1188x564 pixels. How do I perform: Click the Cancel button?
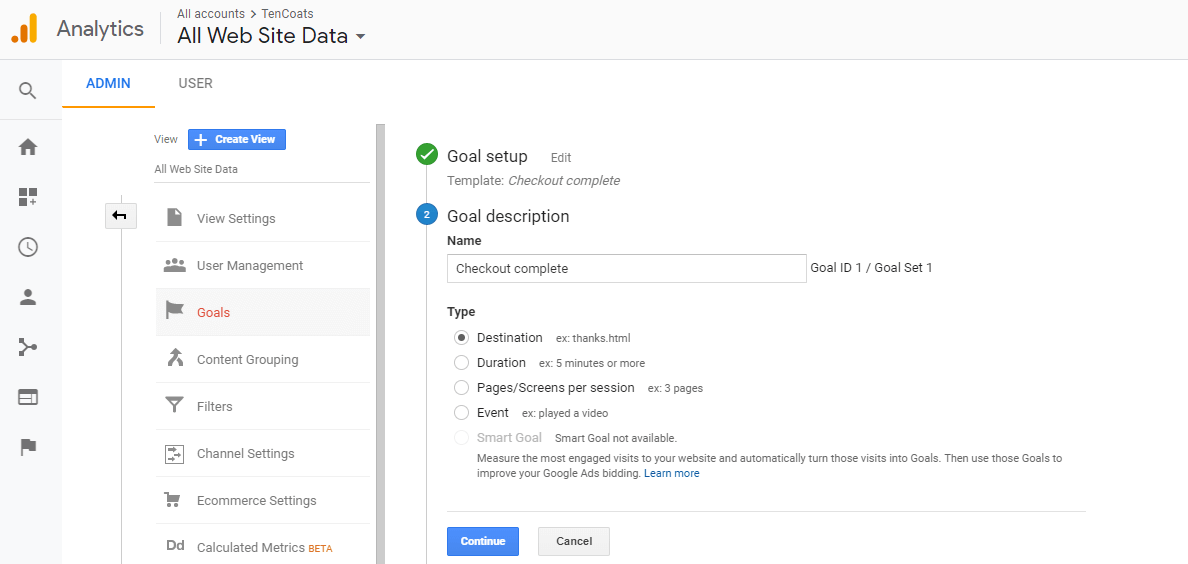[x=574, y=541]
